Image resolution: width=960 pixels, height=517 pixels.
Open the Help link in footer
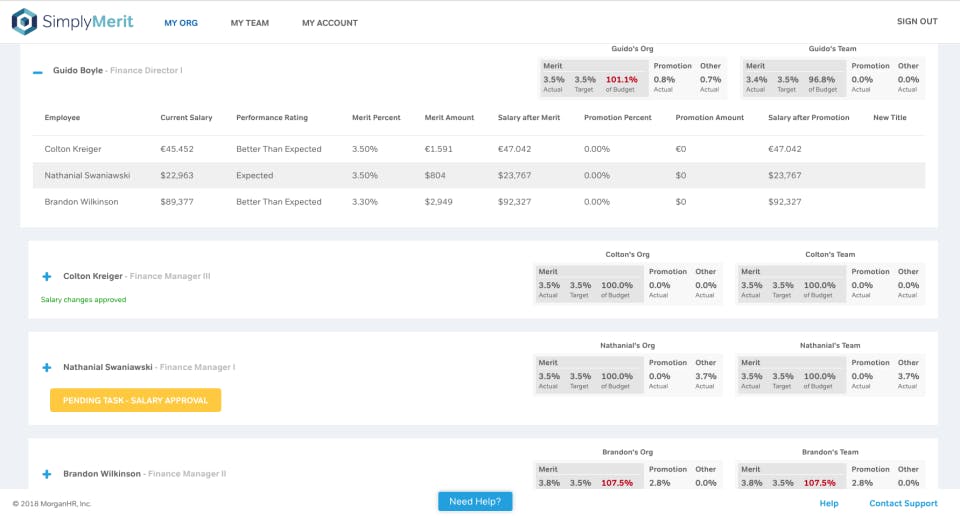pyautogui.click(x=829, y=503)
